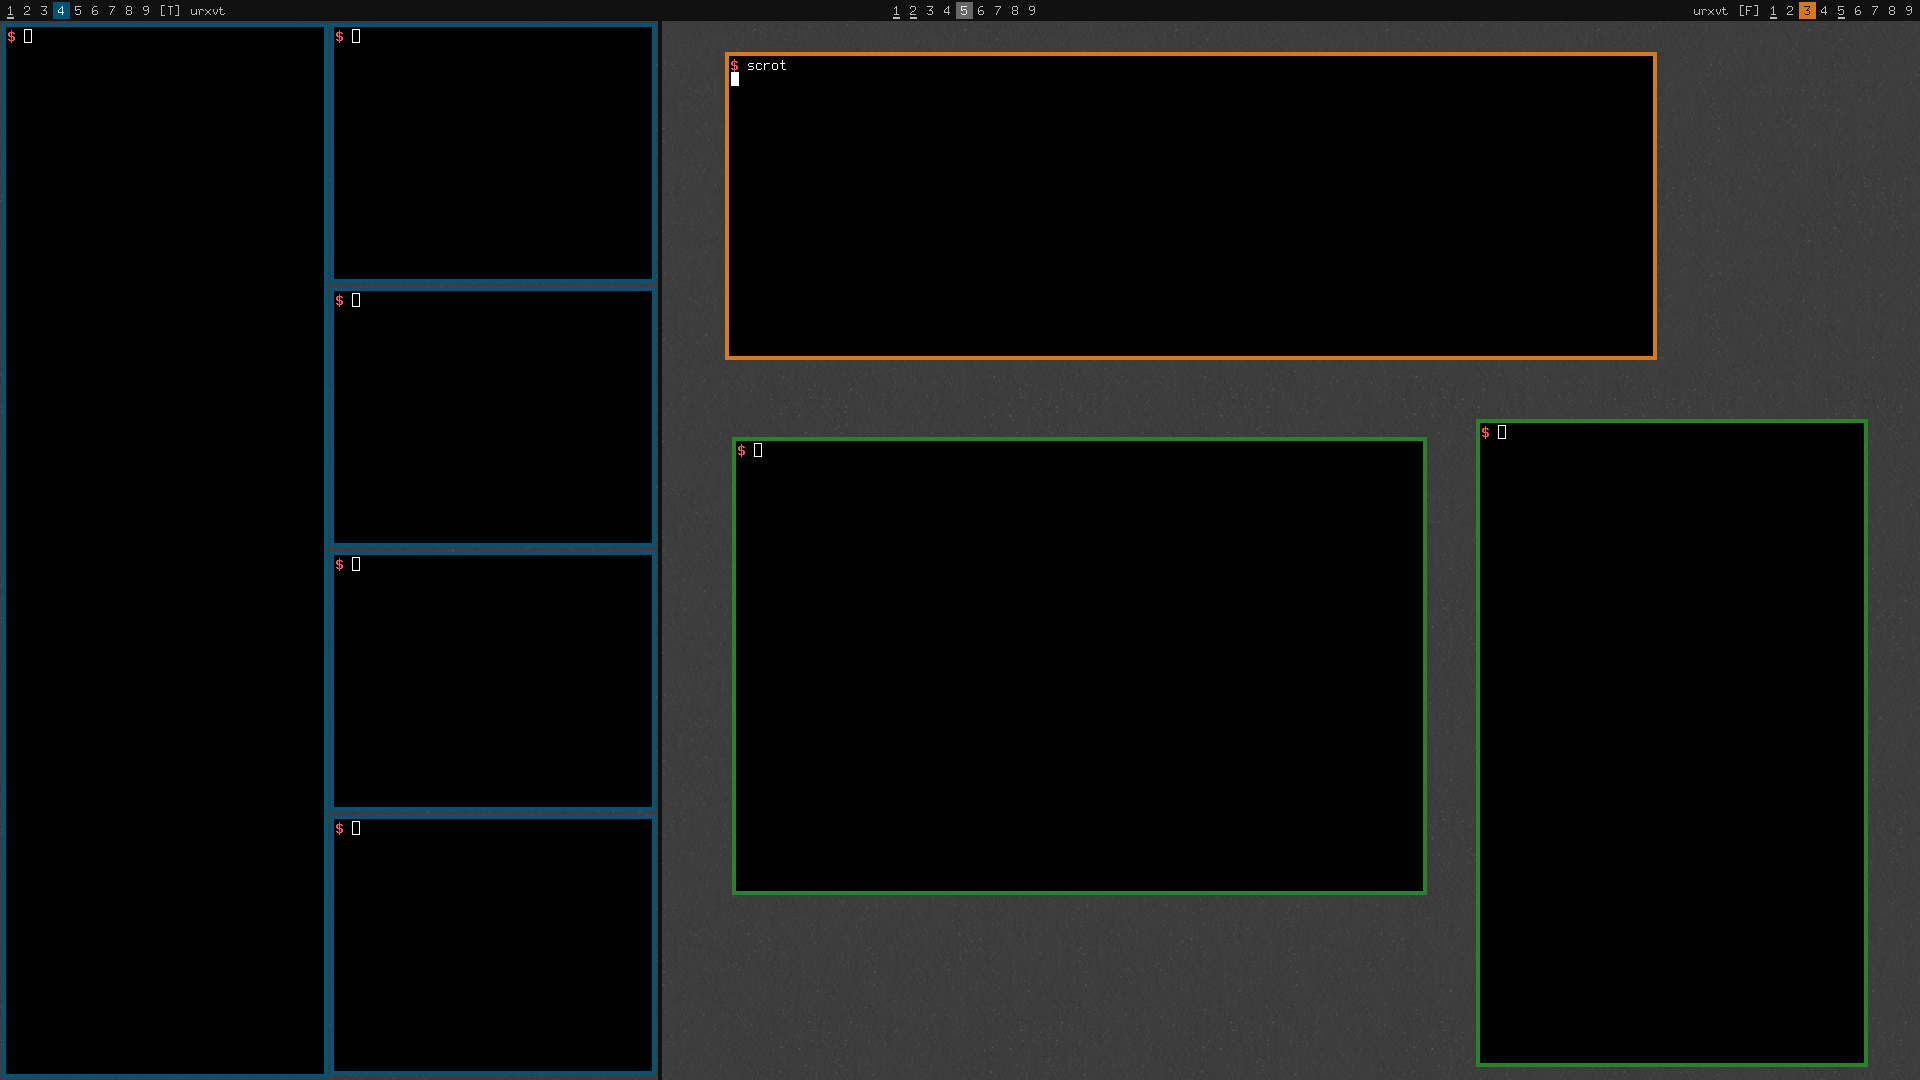Focus the second stacked blue terminal pane
This screenshot has height=1080, width=1920.
(x=493, y=417)
